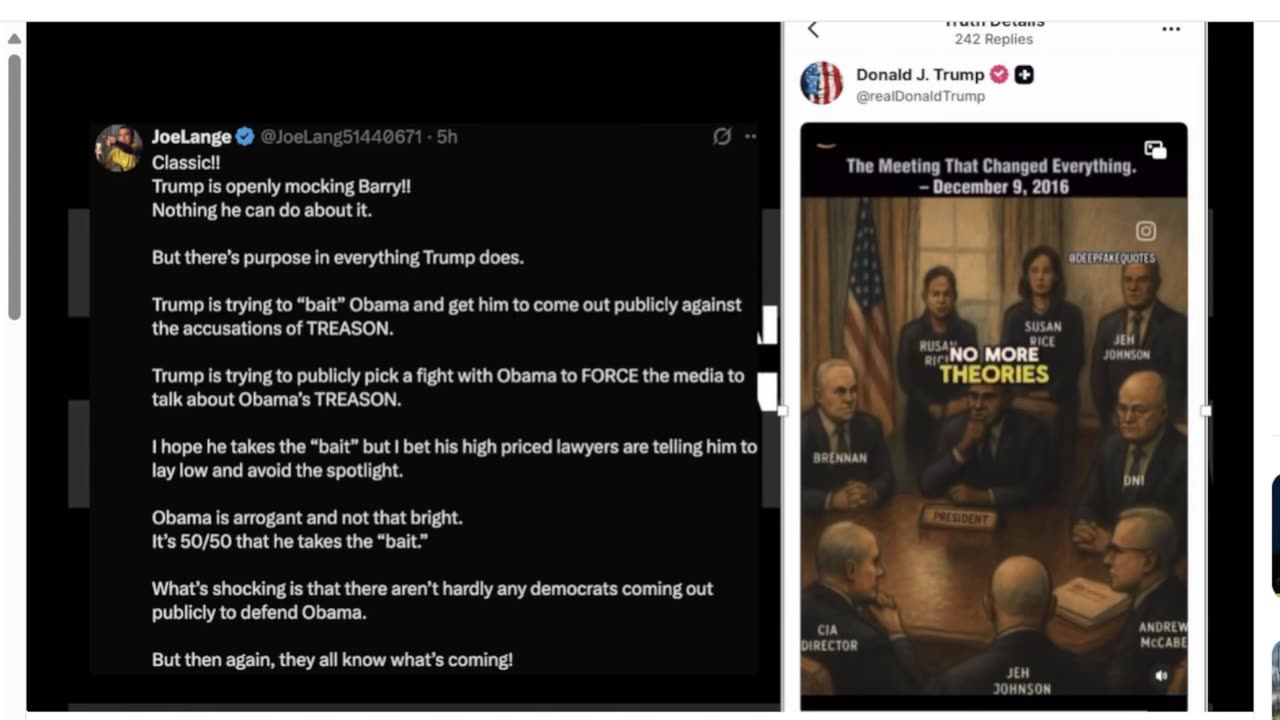Open the @JoeLang51440671 handle link
Screen dimensions: 1280x720
pyautogui.click(x=341, y=137)
